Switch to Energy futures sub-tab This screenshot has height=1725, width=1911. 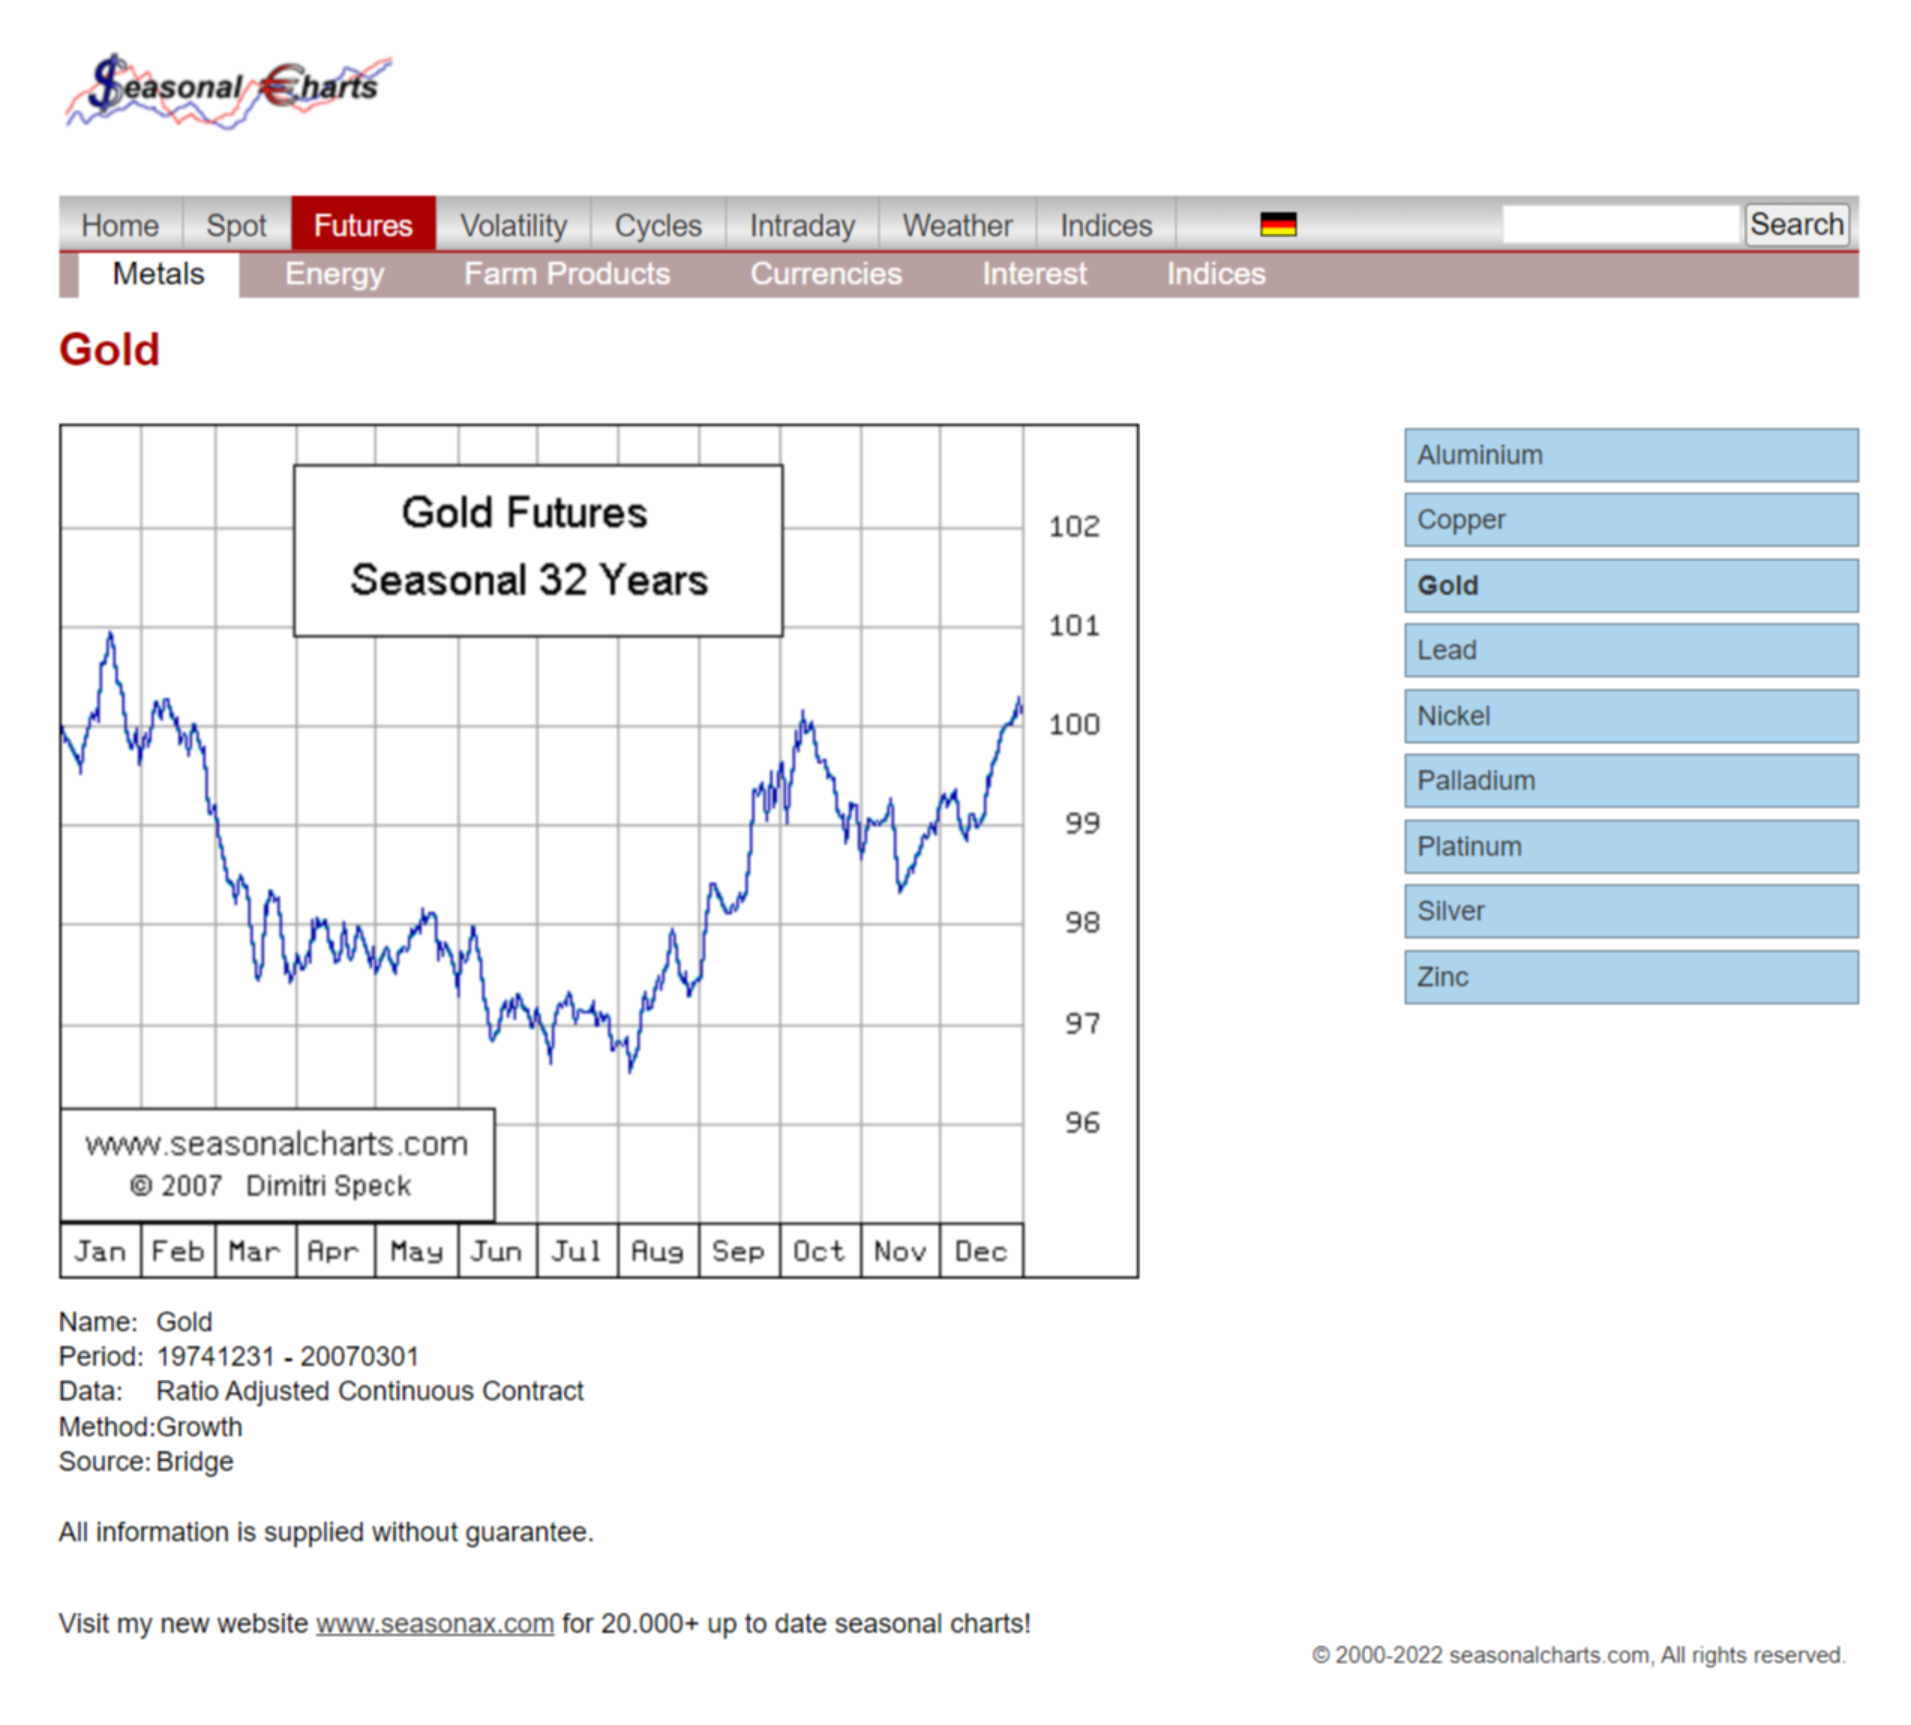click(334, 274)
